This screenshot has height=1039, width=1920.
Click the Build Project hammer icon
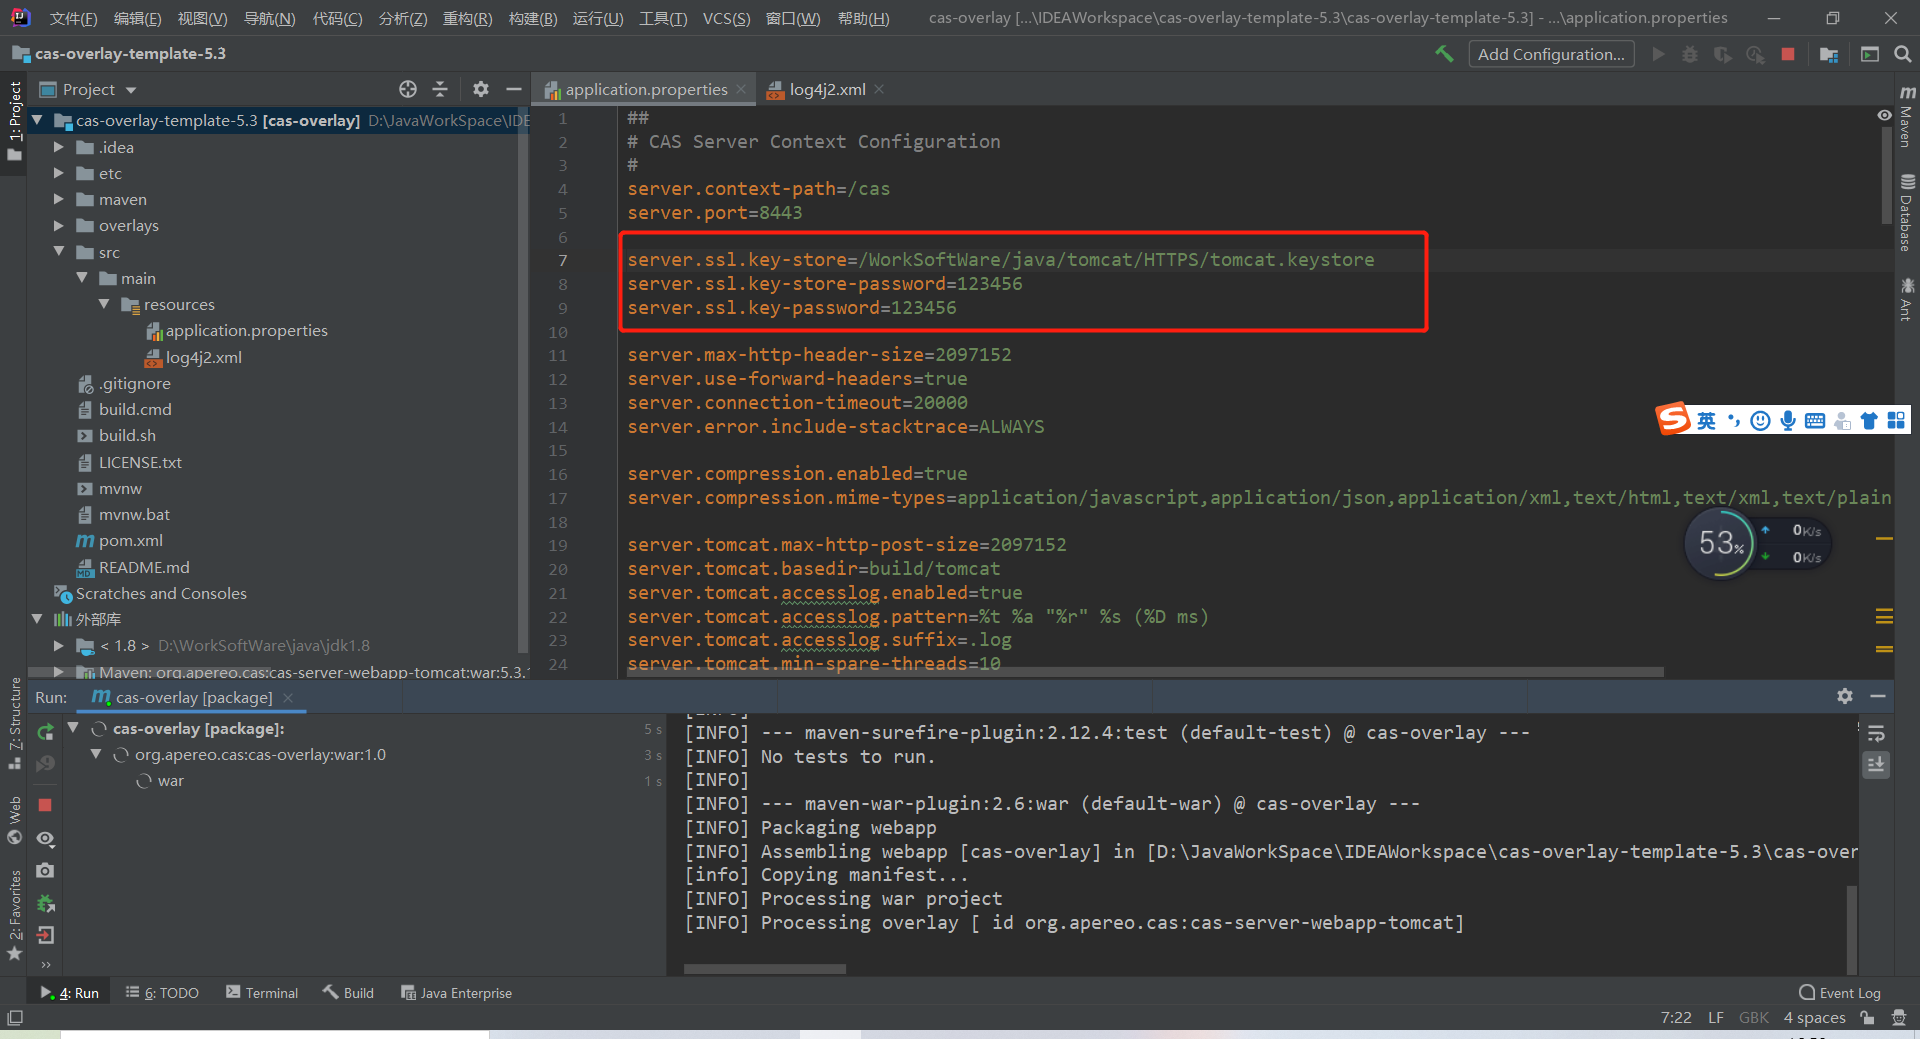[1444, 54]
